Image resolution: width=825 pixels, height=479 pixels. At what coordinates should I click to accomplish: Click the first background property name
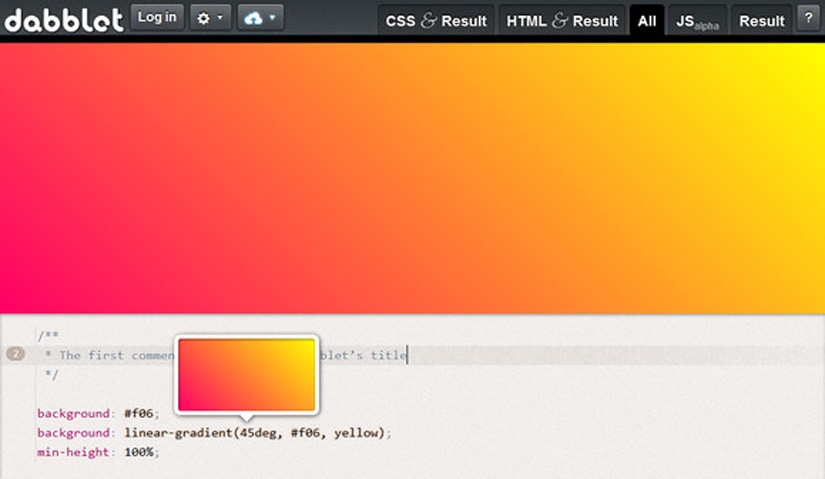(x=73, y=413)
